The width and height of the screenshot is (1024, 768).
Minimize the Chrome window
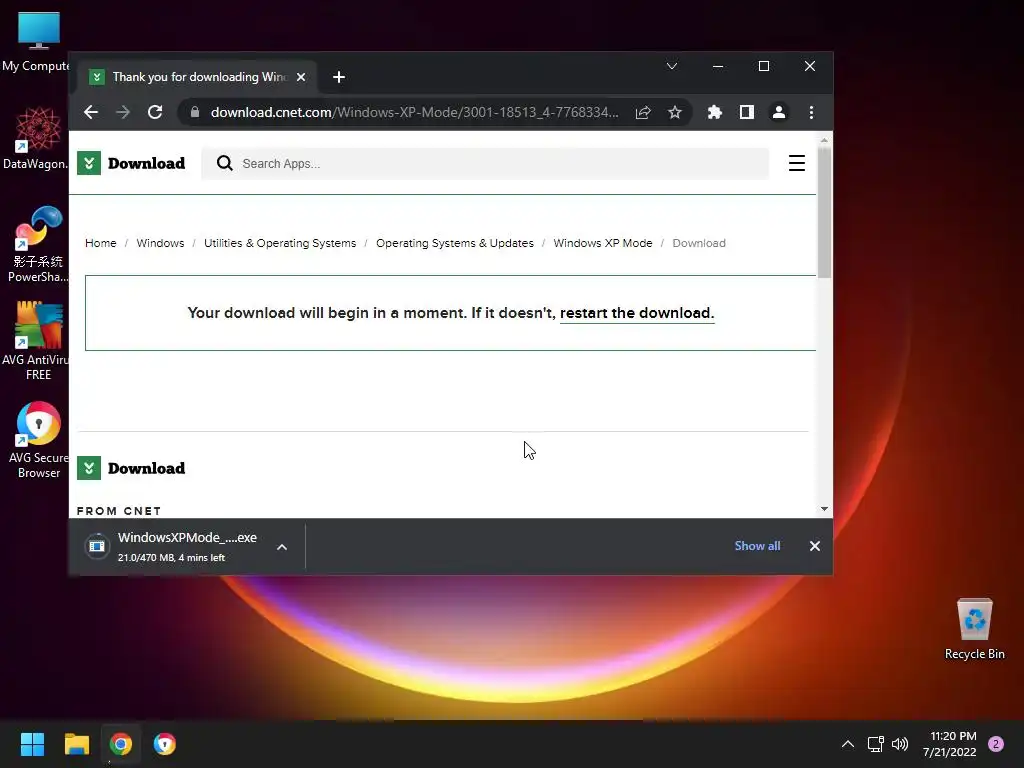click(718, 66)
